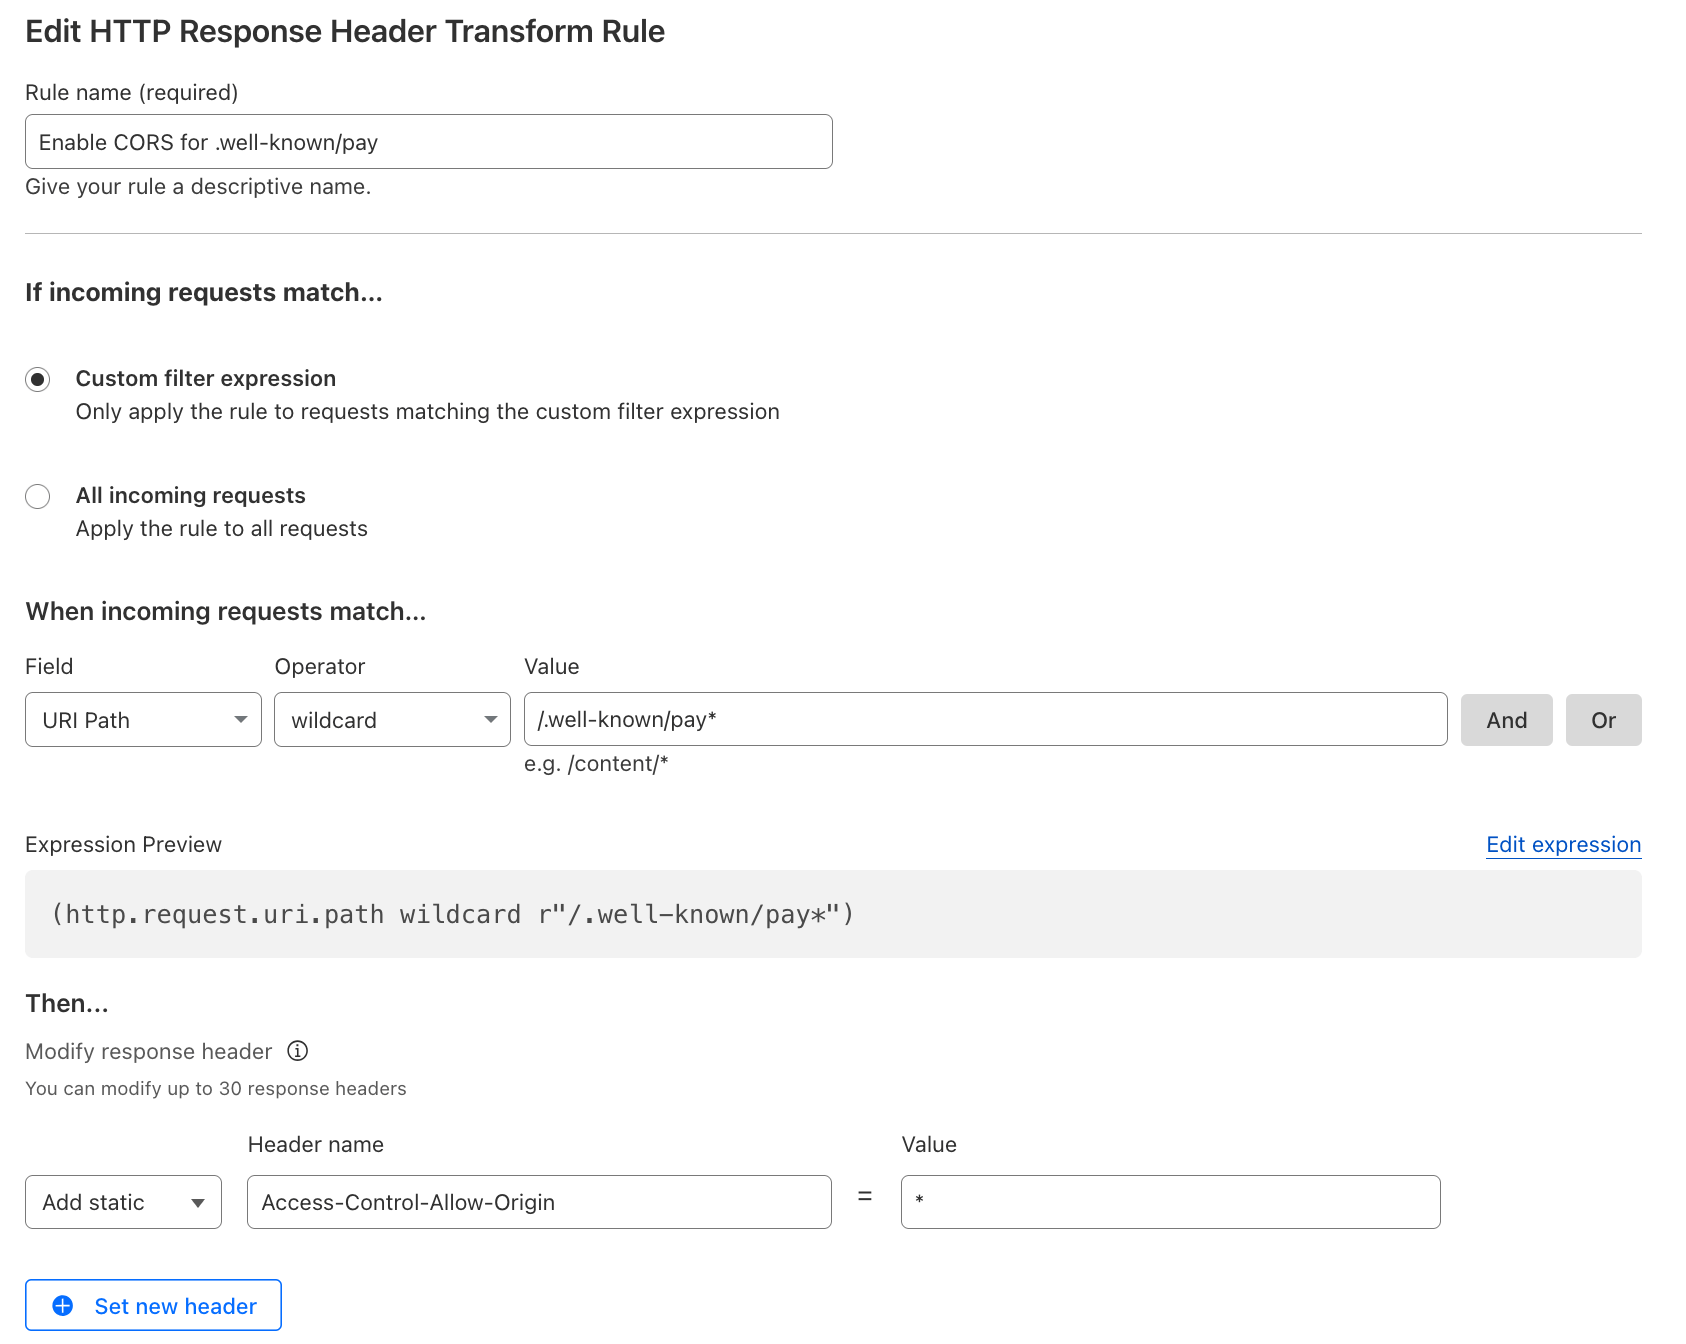The width and height of the screenshot is (1686, 1344).
Task: Click the plus icon on Set new header
Action: 63,1305
